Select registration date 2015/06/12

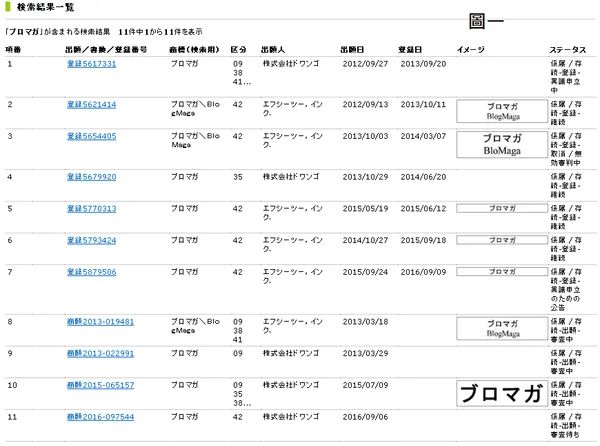(x=423, y=209)
